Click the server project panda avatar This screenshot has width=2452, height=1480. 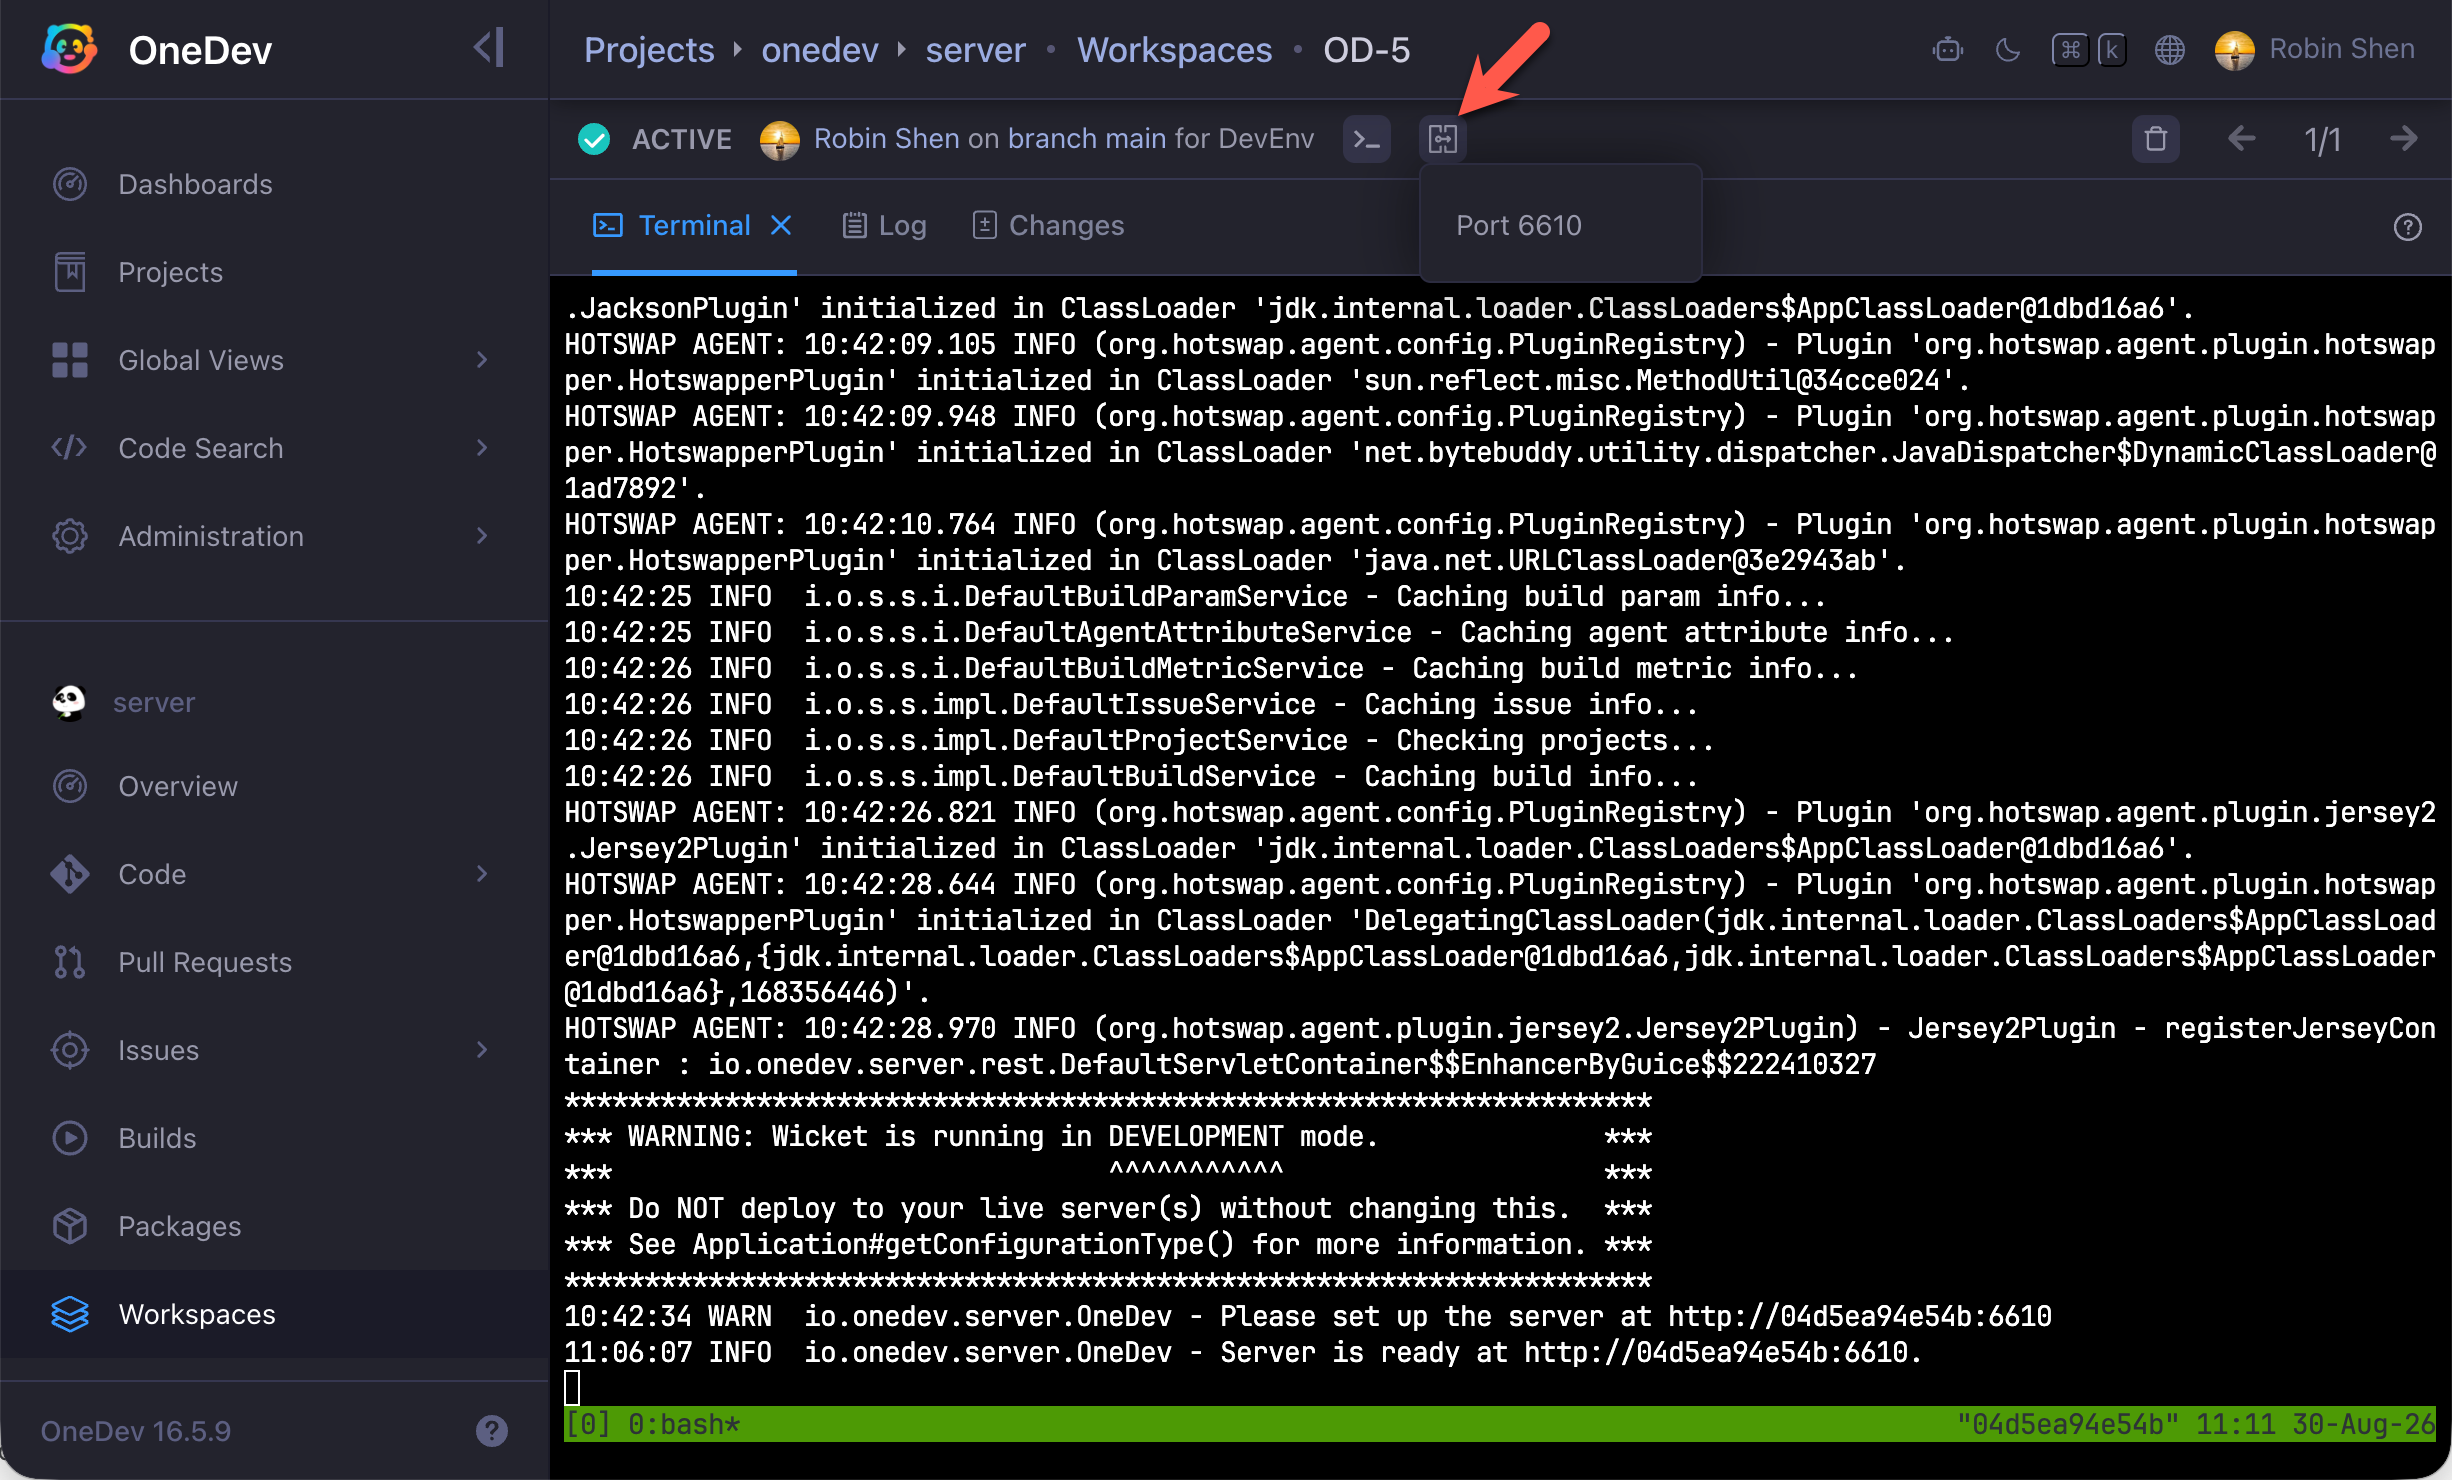click(x=69, y=702)
